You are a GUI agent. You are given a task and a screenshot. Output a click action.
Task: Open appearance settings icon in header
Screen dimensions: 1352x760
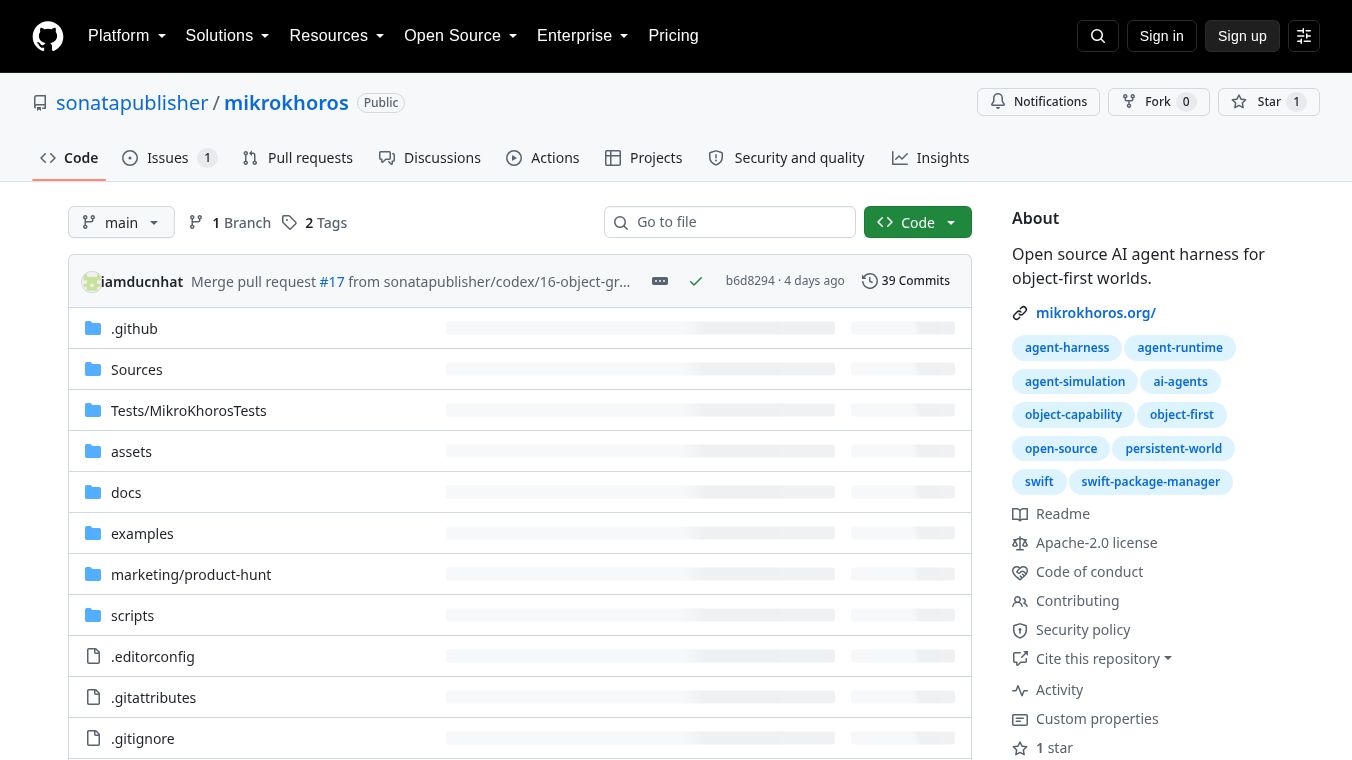pos(1304,36)
